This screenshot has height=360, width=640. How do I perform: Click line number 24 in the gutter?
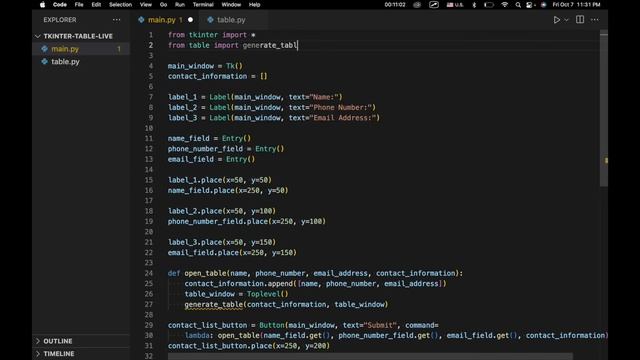tap(149, 273)
